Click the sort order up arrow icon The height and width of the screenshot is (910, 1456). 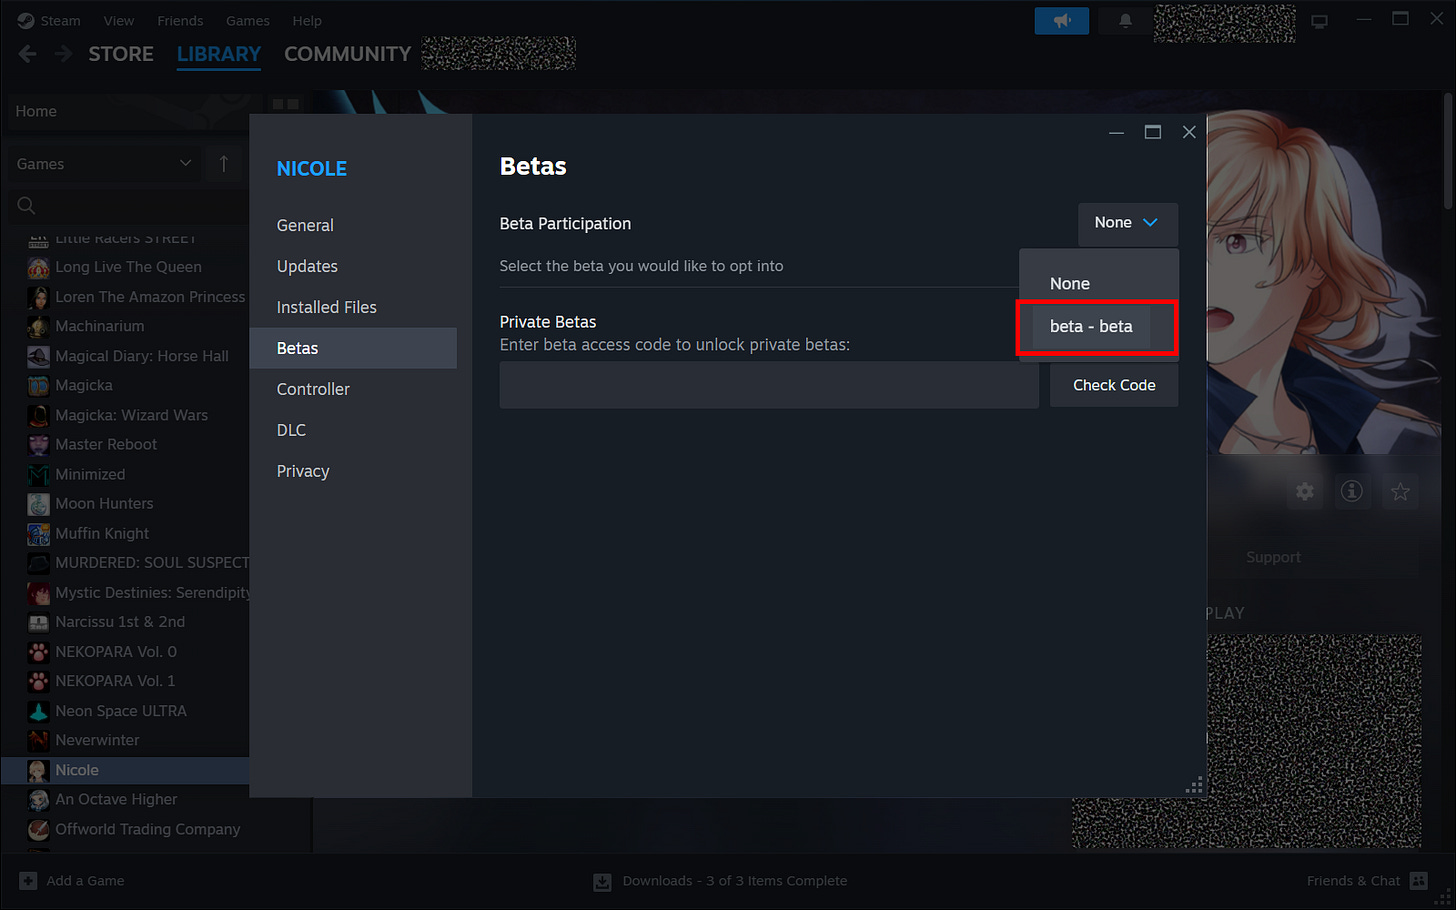point(223,164)
